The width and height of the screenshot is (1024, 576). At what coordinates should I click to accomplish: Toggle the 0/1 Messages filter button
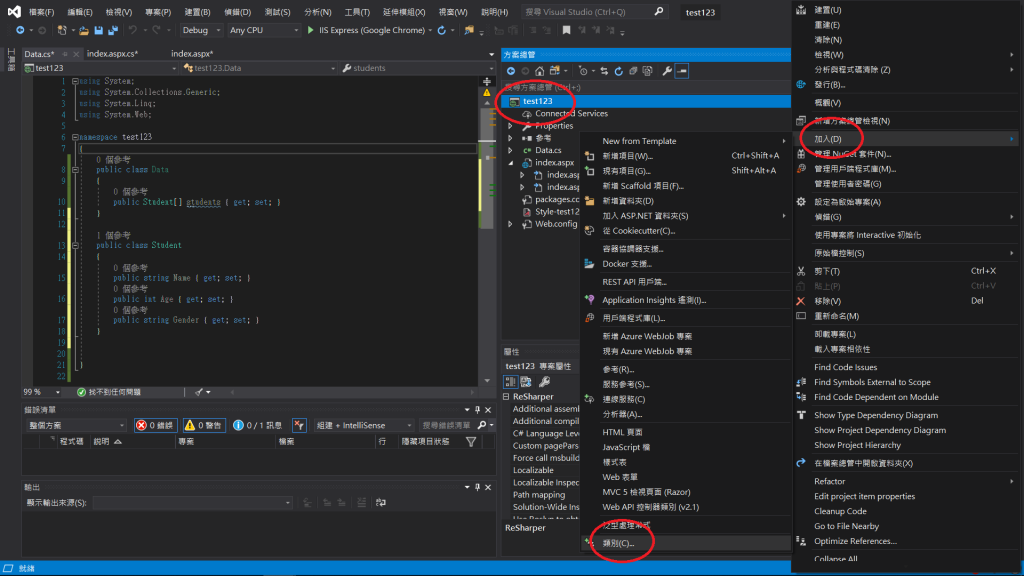coord(257,425)
